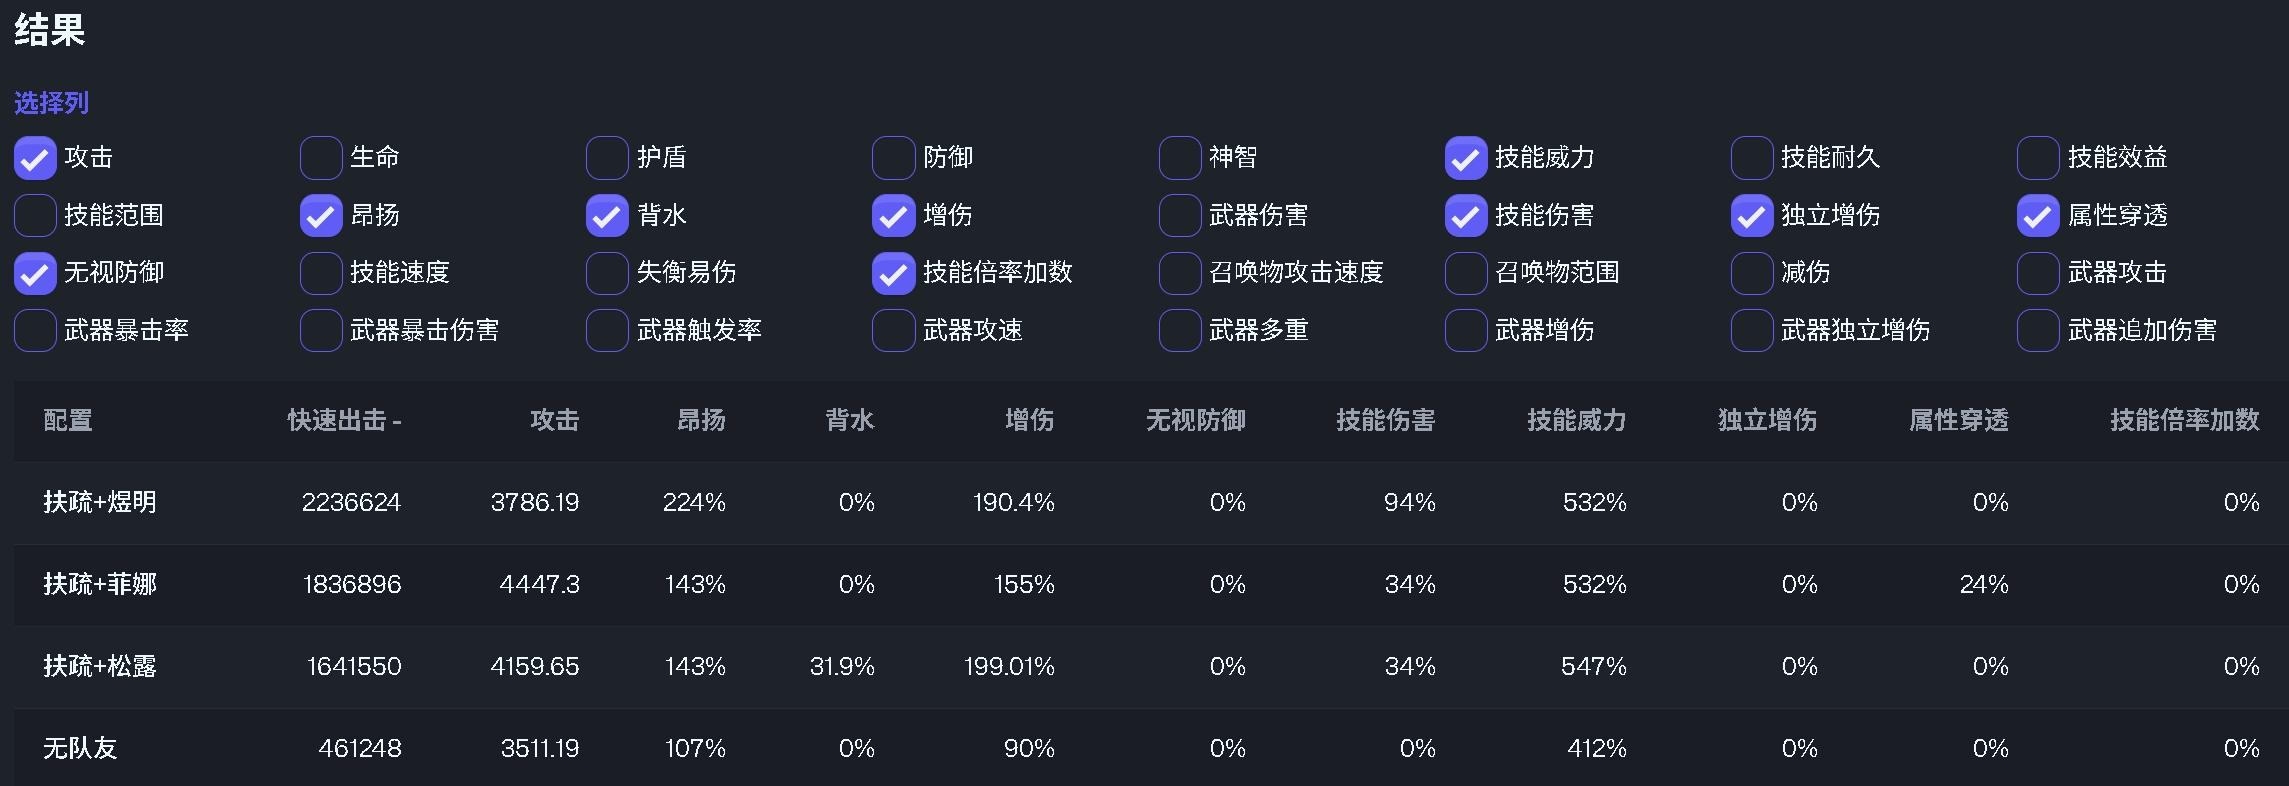Enable the 技能范围 column
Viewport: 2289px width, 786px height.
[35, 216]
